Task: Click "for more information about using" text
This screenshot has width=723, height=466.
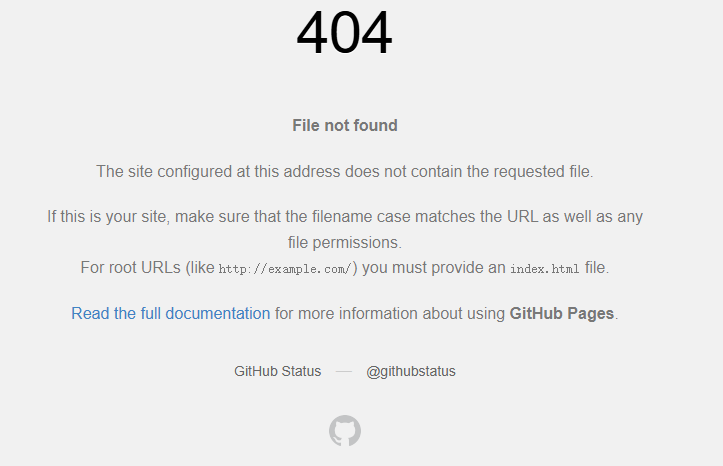Action: click(390, 313)
